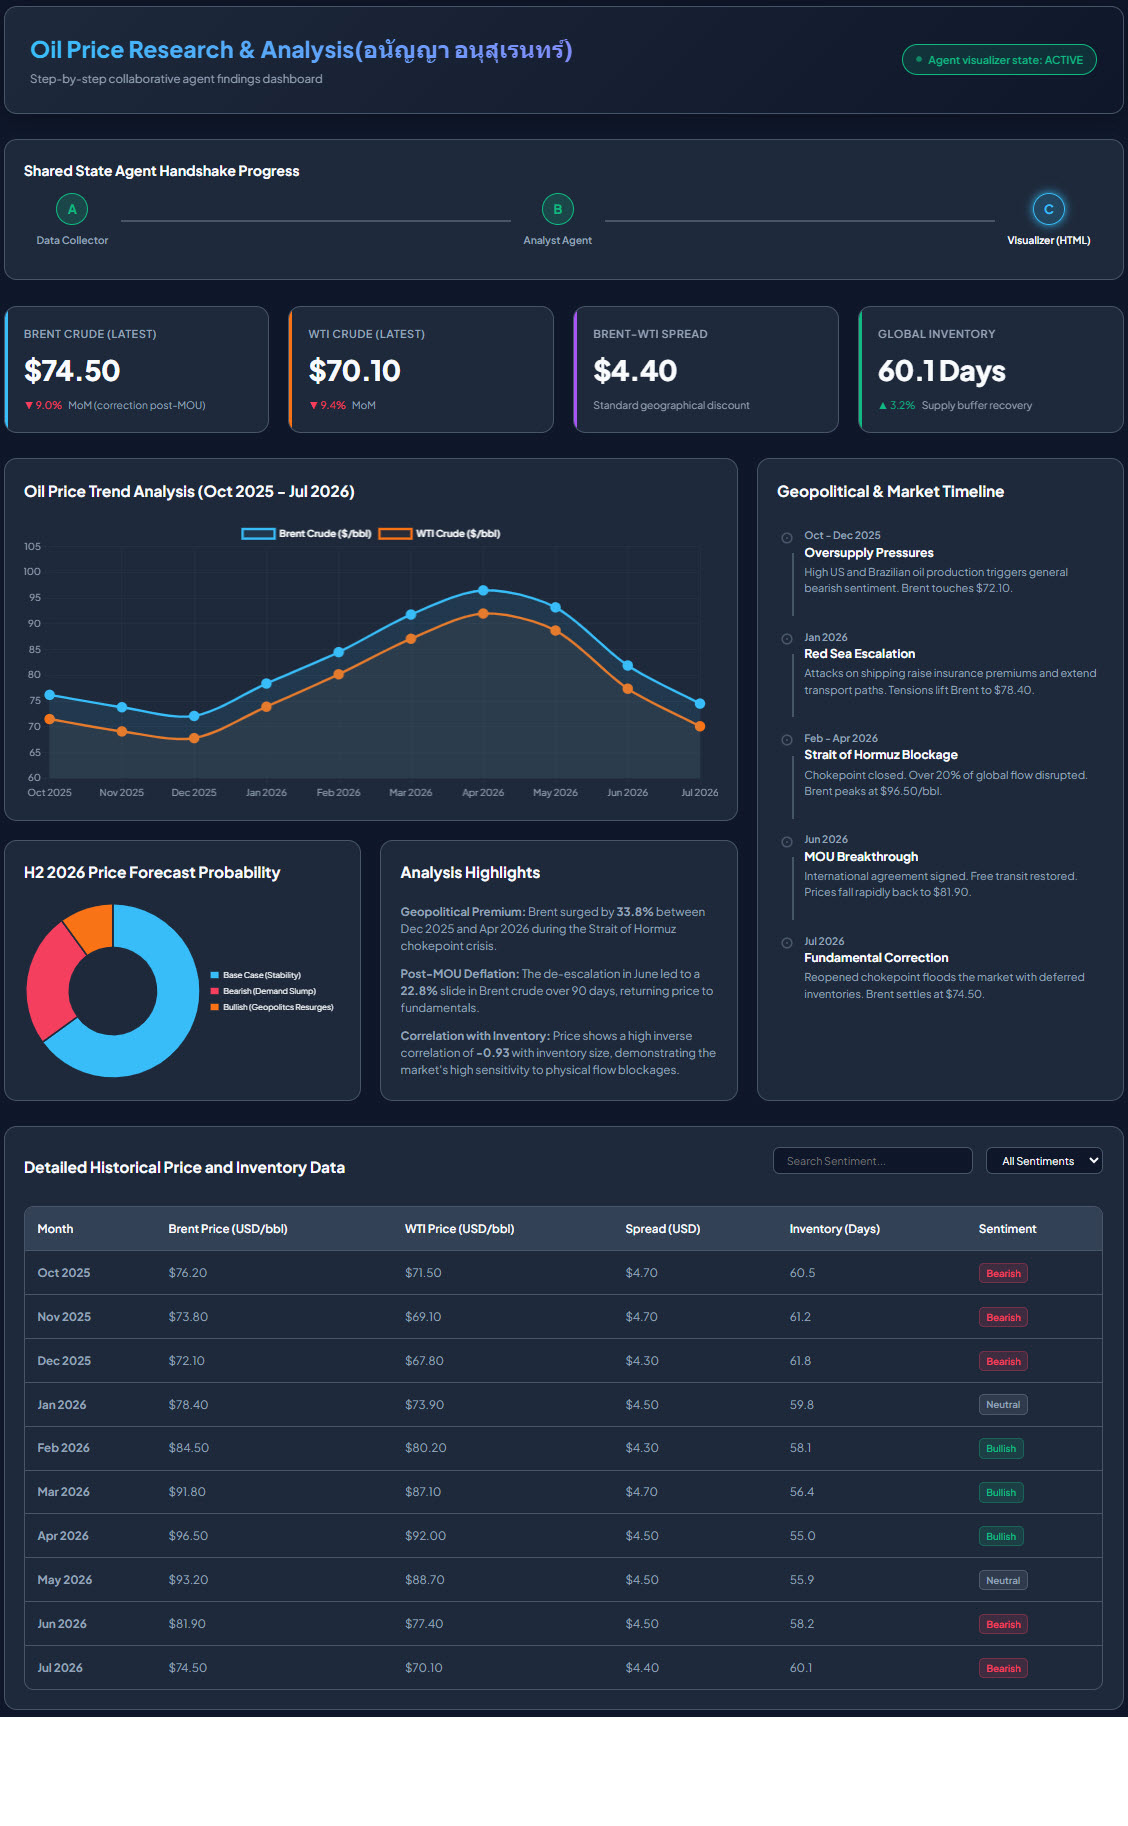Click the Global Inventory card
Image resolution: width=1128 pixels, height=1826 pixels.
pos(991,370)
